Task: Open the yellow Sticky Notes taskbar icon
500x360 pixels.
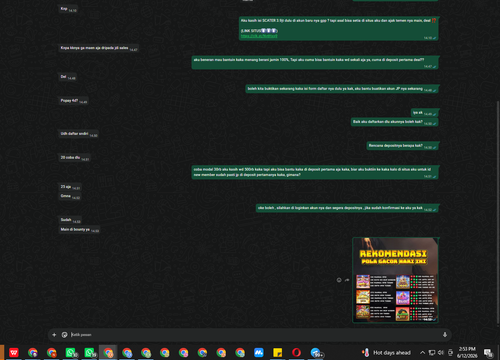Action: pos(277,352)
